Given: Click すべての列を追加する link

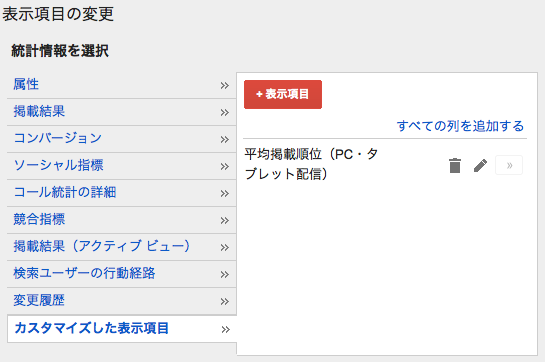Looking at the screenshot, I should click(460, 126).
